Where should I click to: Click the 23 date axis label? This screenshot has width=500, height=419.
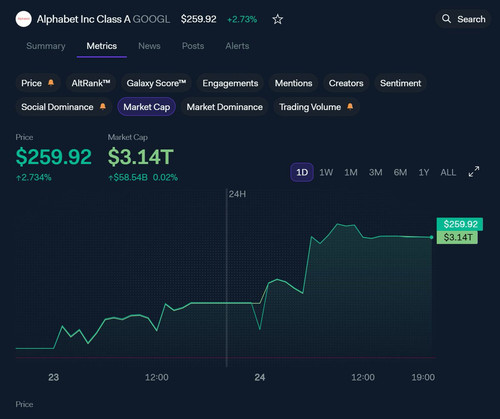[x=53, y=377]
